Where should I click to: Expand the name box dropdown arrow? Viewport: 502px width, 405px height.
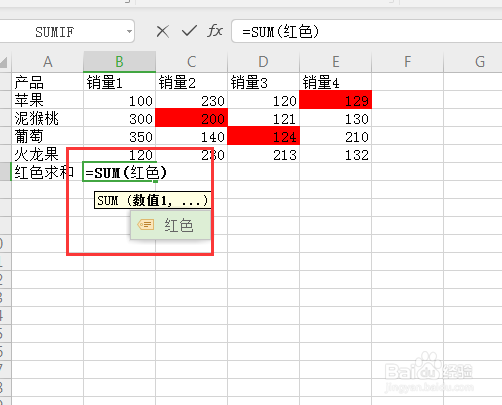coord(129,32)
